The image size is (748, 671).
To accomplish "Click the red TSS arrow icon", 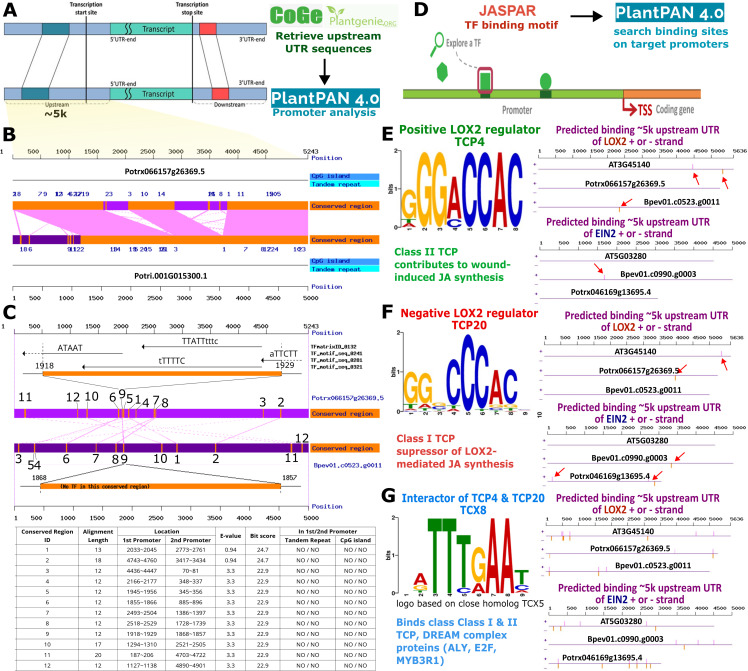I will click(x=630, y=105).
